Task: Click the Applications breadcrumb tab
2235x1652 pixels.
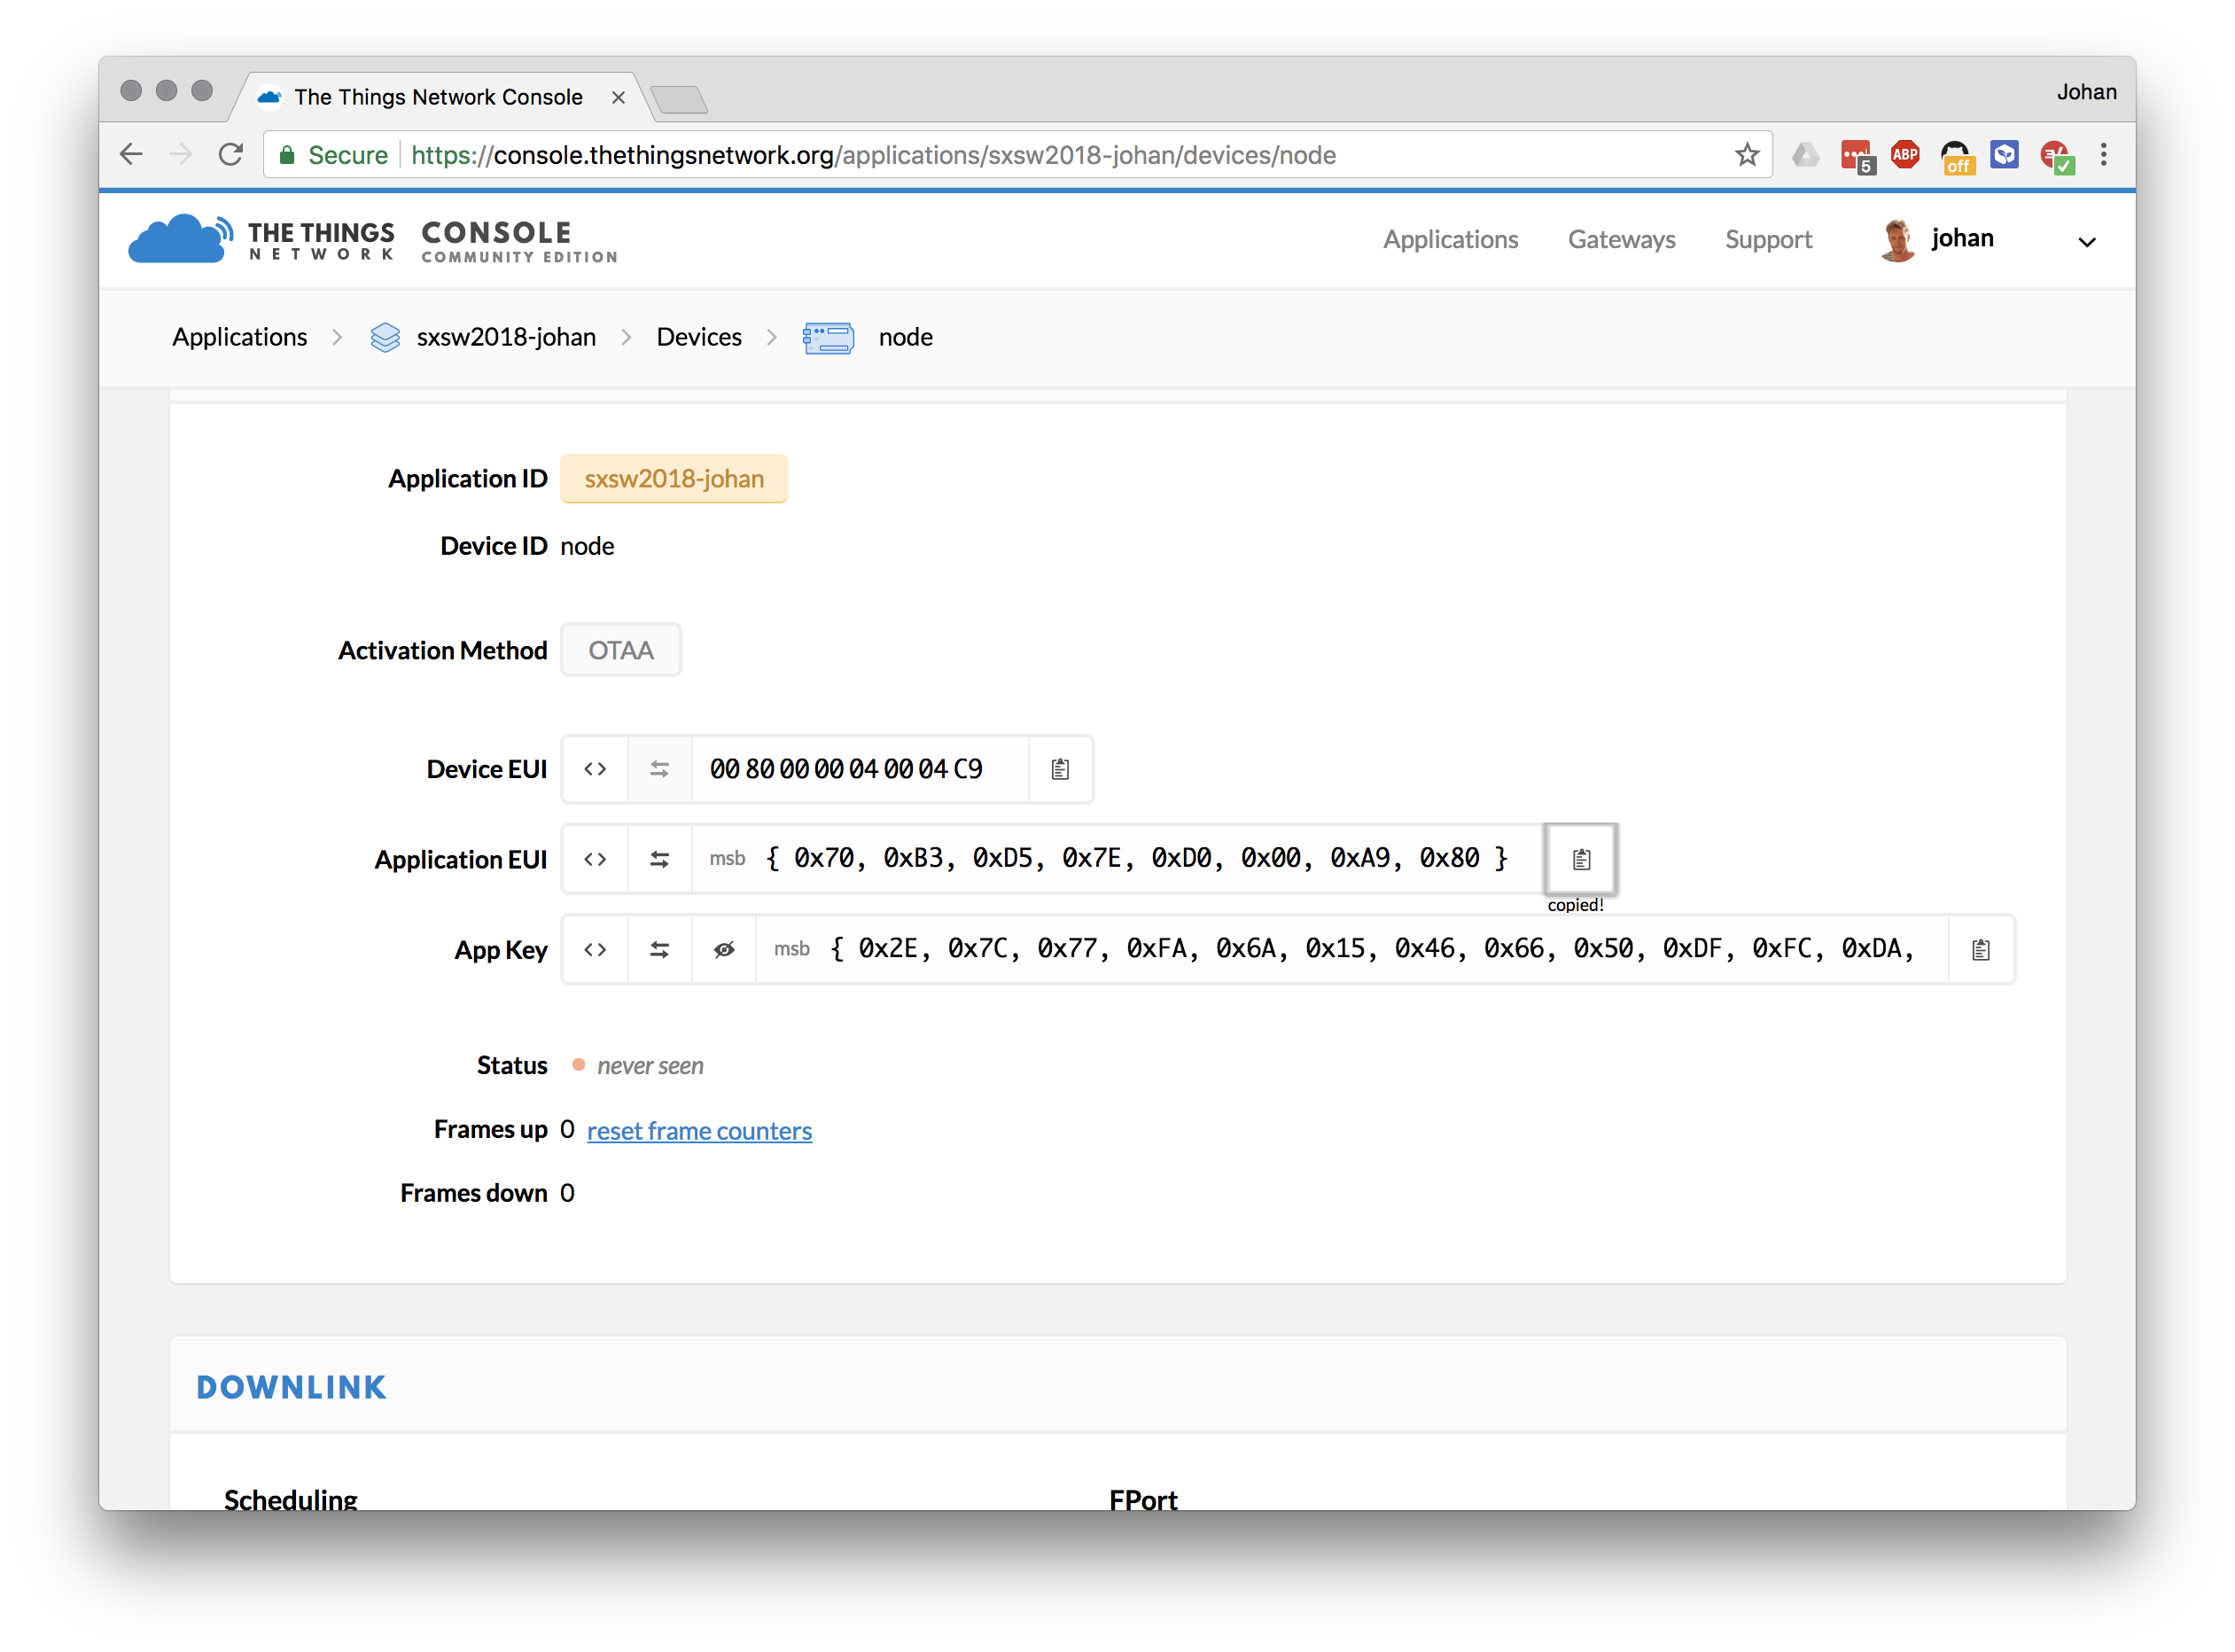Action: (x=238, y=337)
